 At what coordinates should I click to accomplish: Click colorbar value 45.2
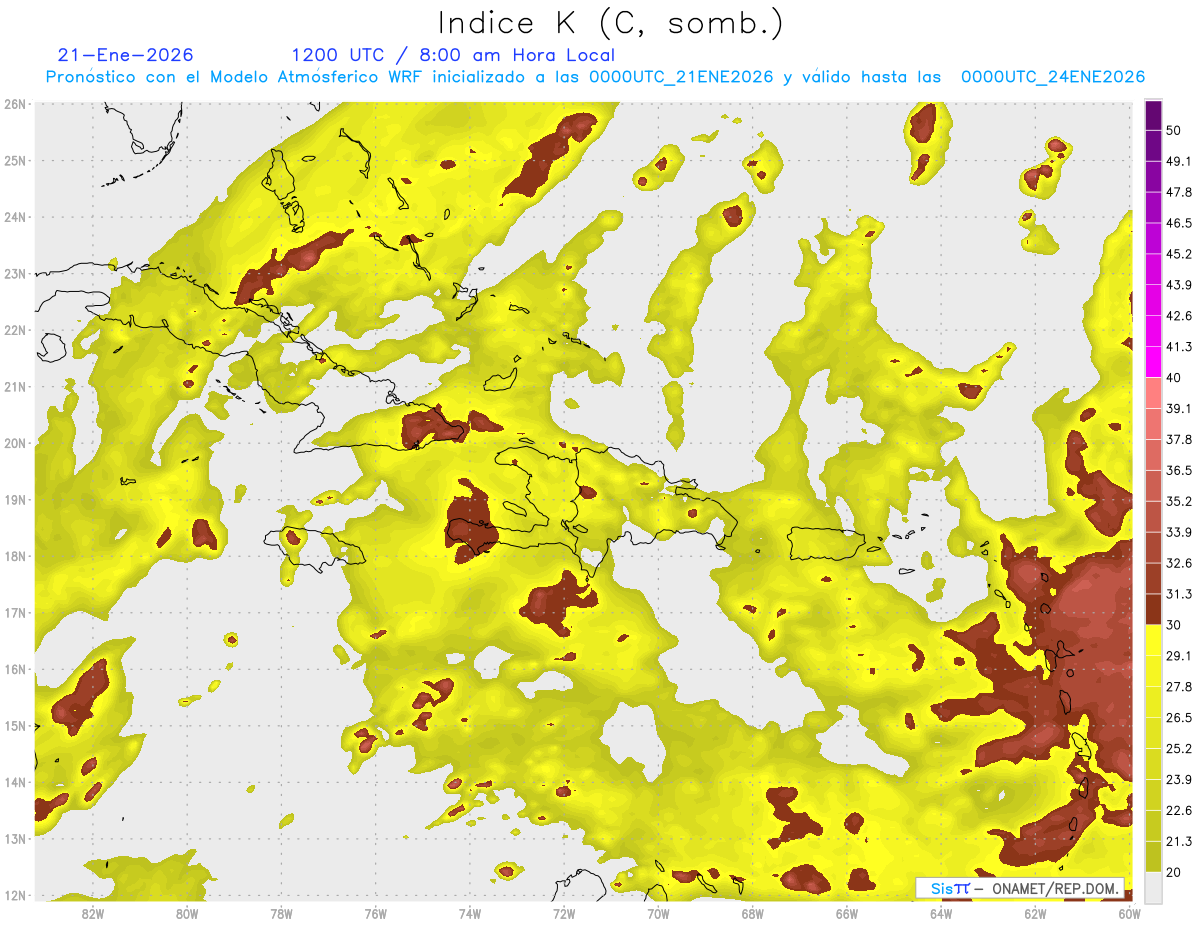coord(1178,254)
